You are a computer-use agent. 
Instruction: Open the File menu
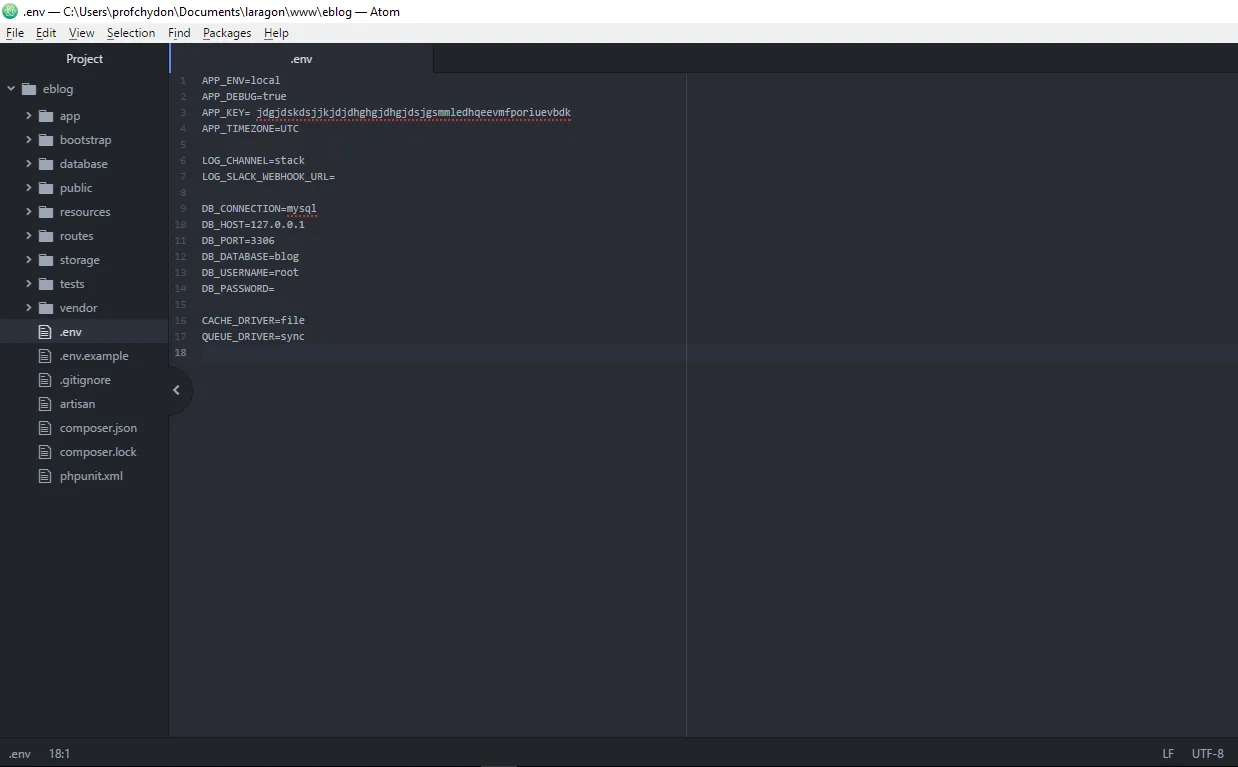click(15, 33)
